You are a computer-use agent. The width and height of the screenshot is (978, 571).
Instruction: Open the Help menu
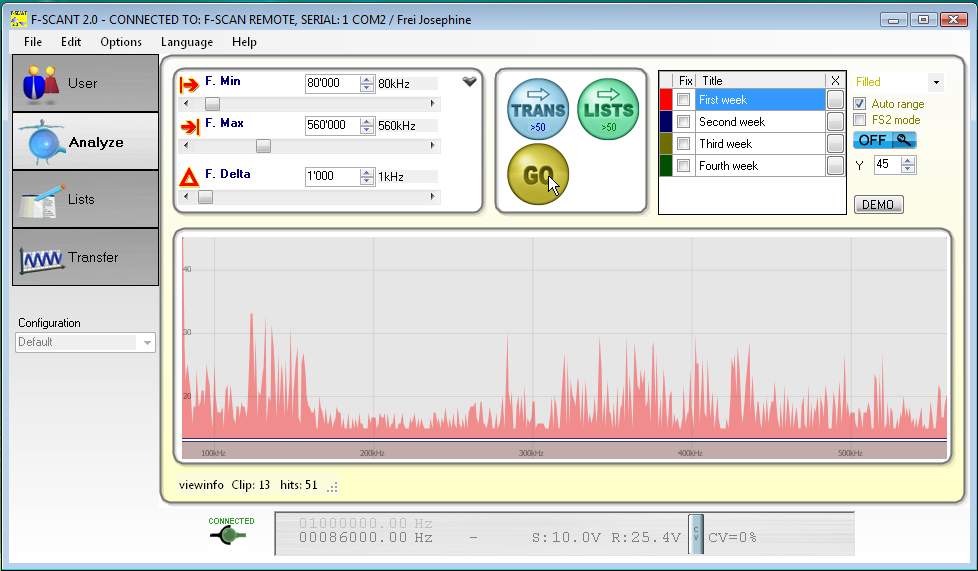[x=244, y=42]
